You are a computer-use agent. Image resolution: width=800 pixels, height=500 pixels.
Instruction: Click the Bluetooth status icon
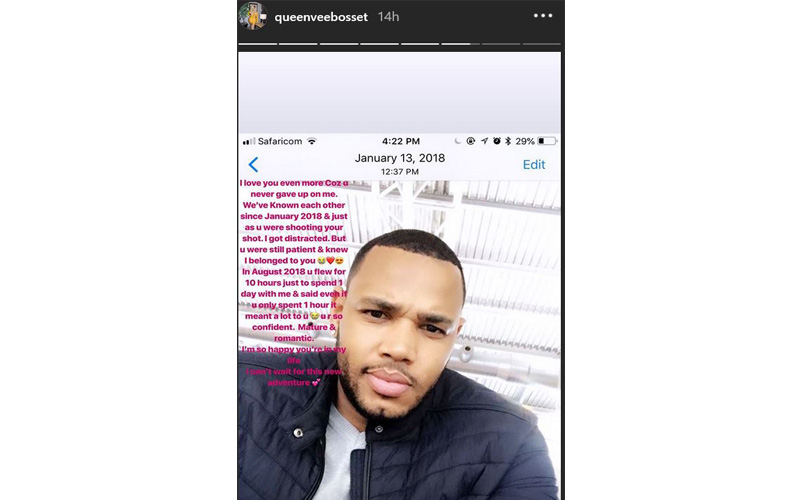tap(508, 141)
